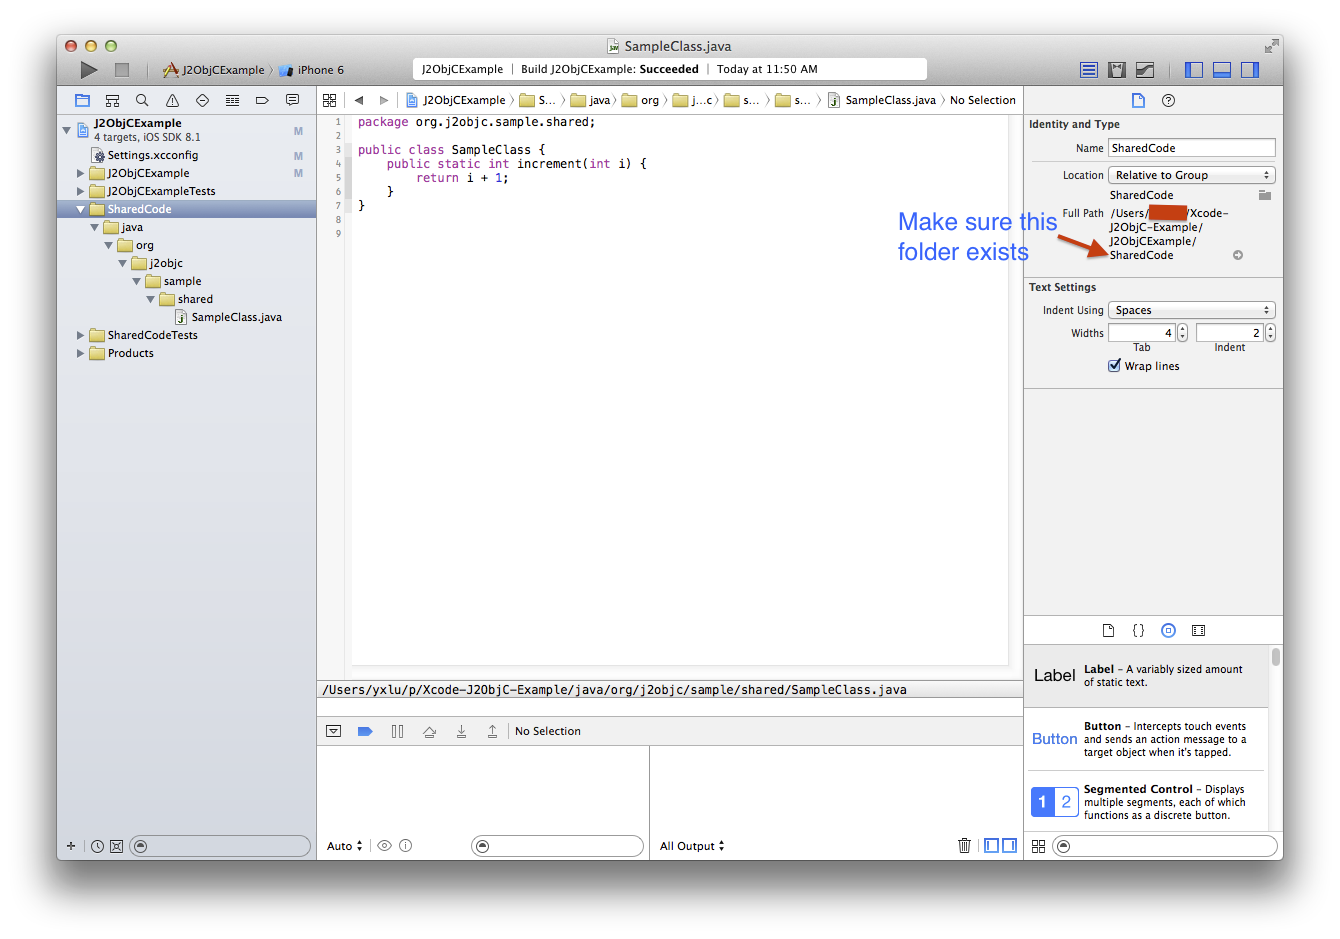The width and height of the screenshot is (1340, 939).
Task: Uncheck the Wrap lines checkbox
Action: point(1114,365)
